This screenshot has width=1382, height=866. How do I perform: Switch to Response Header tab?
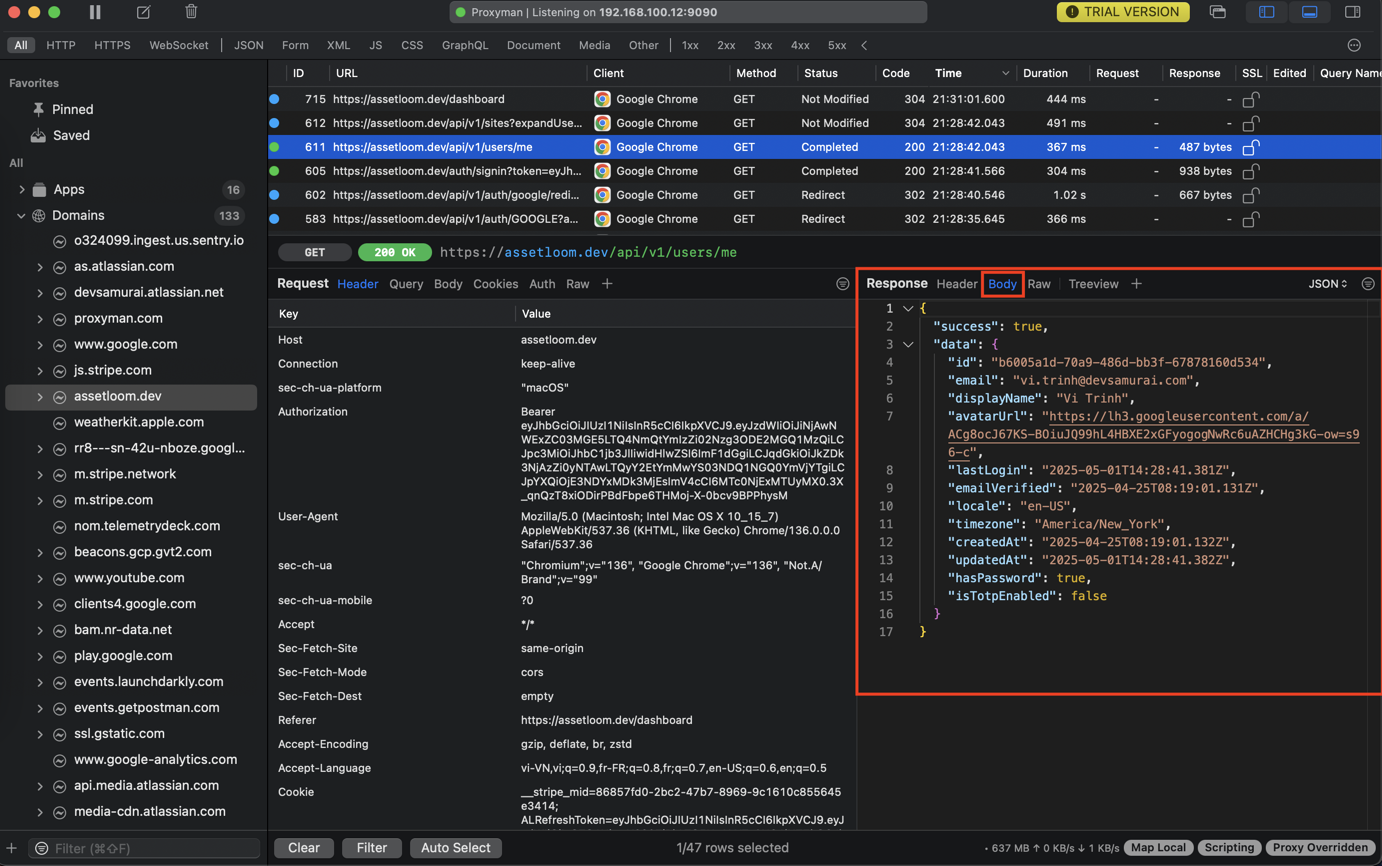(956, 284)
